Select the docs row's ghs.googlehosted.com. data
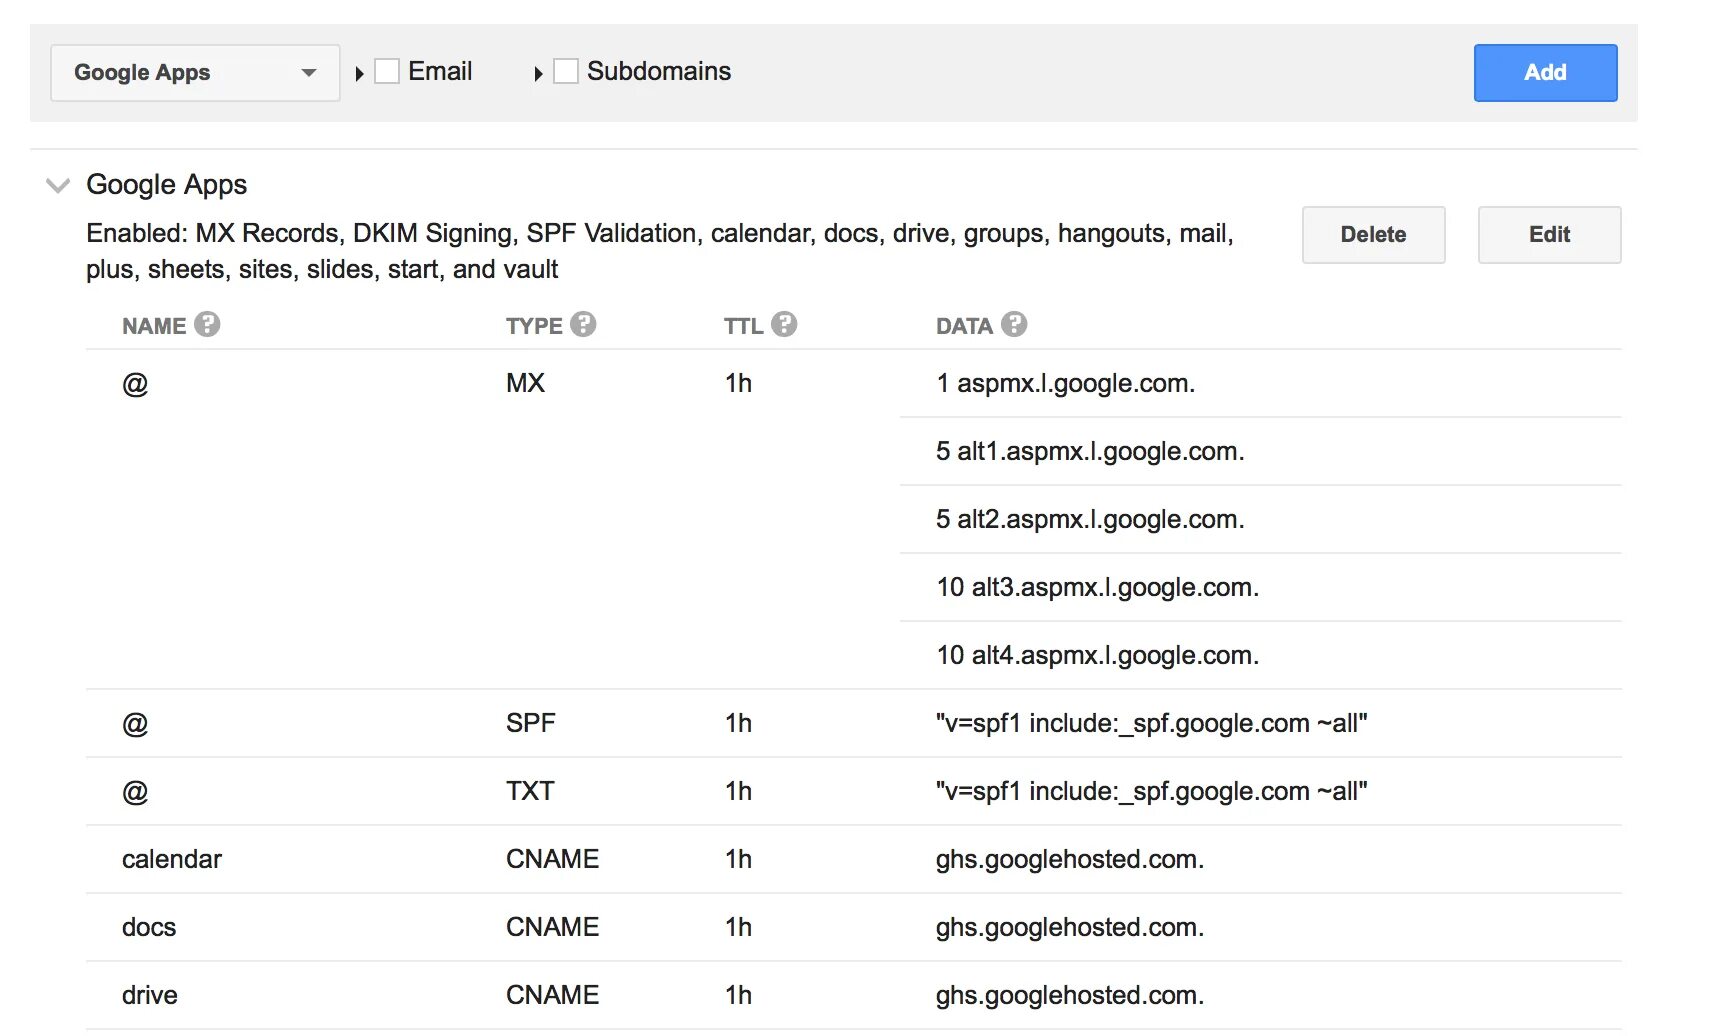This screenshot has width=1714, height=1036. [x=1069, y=927]
